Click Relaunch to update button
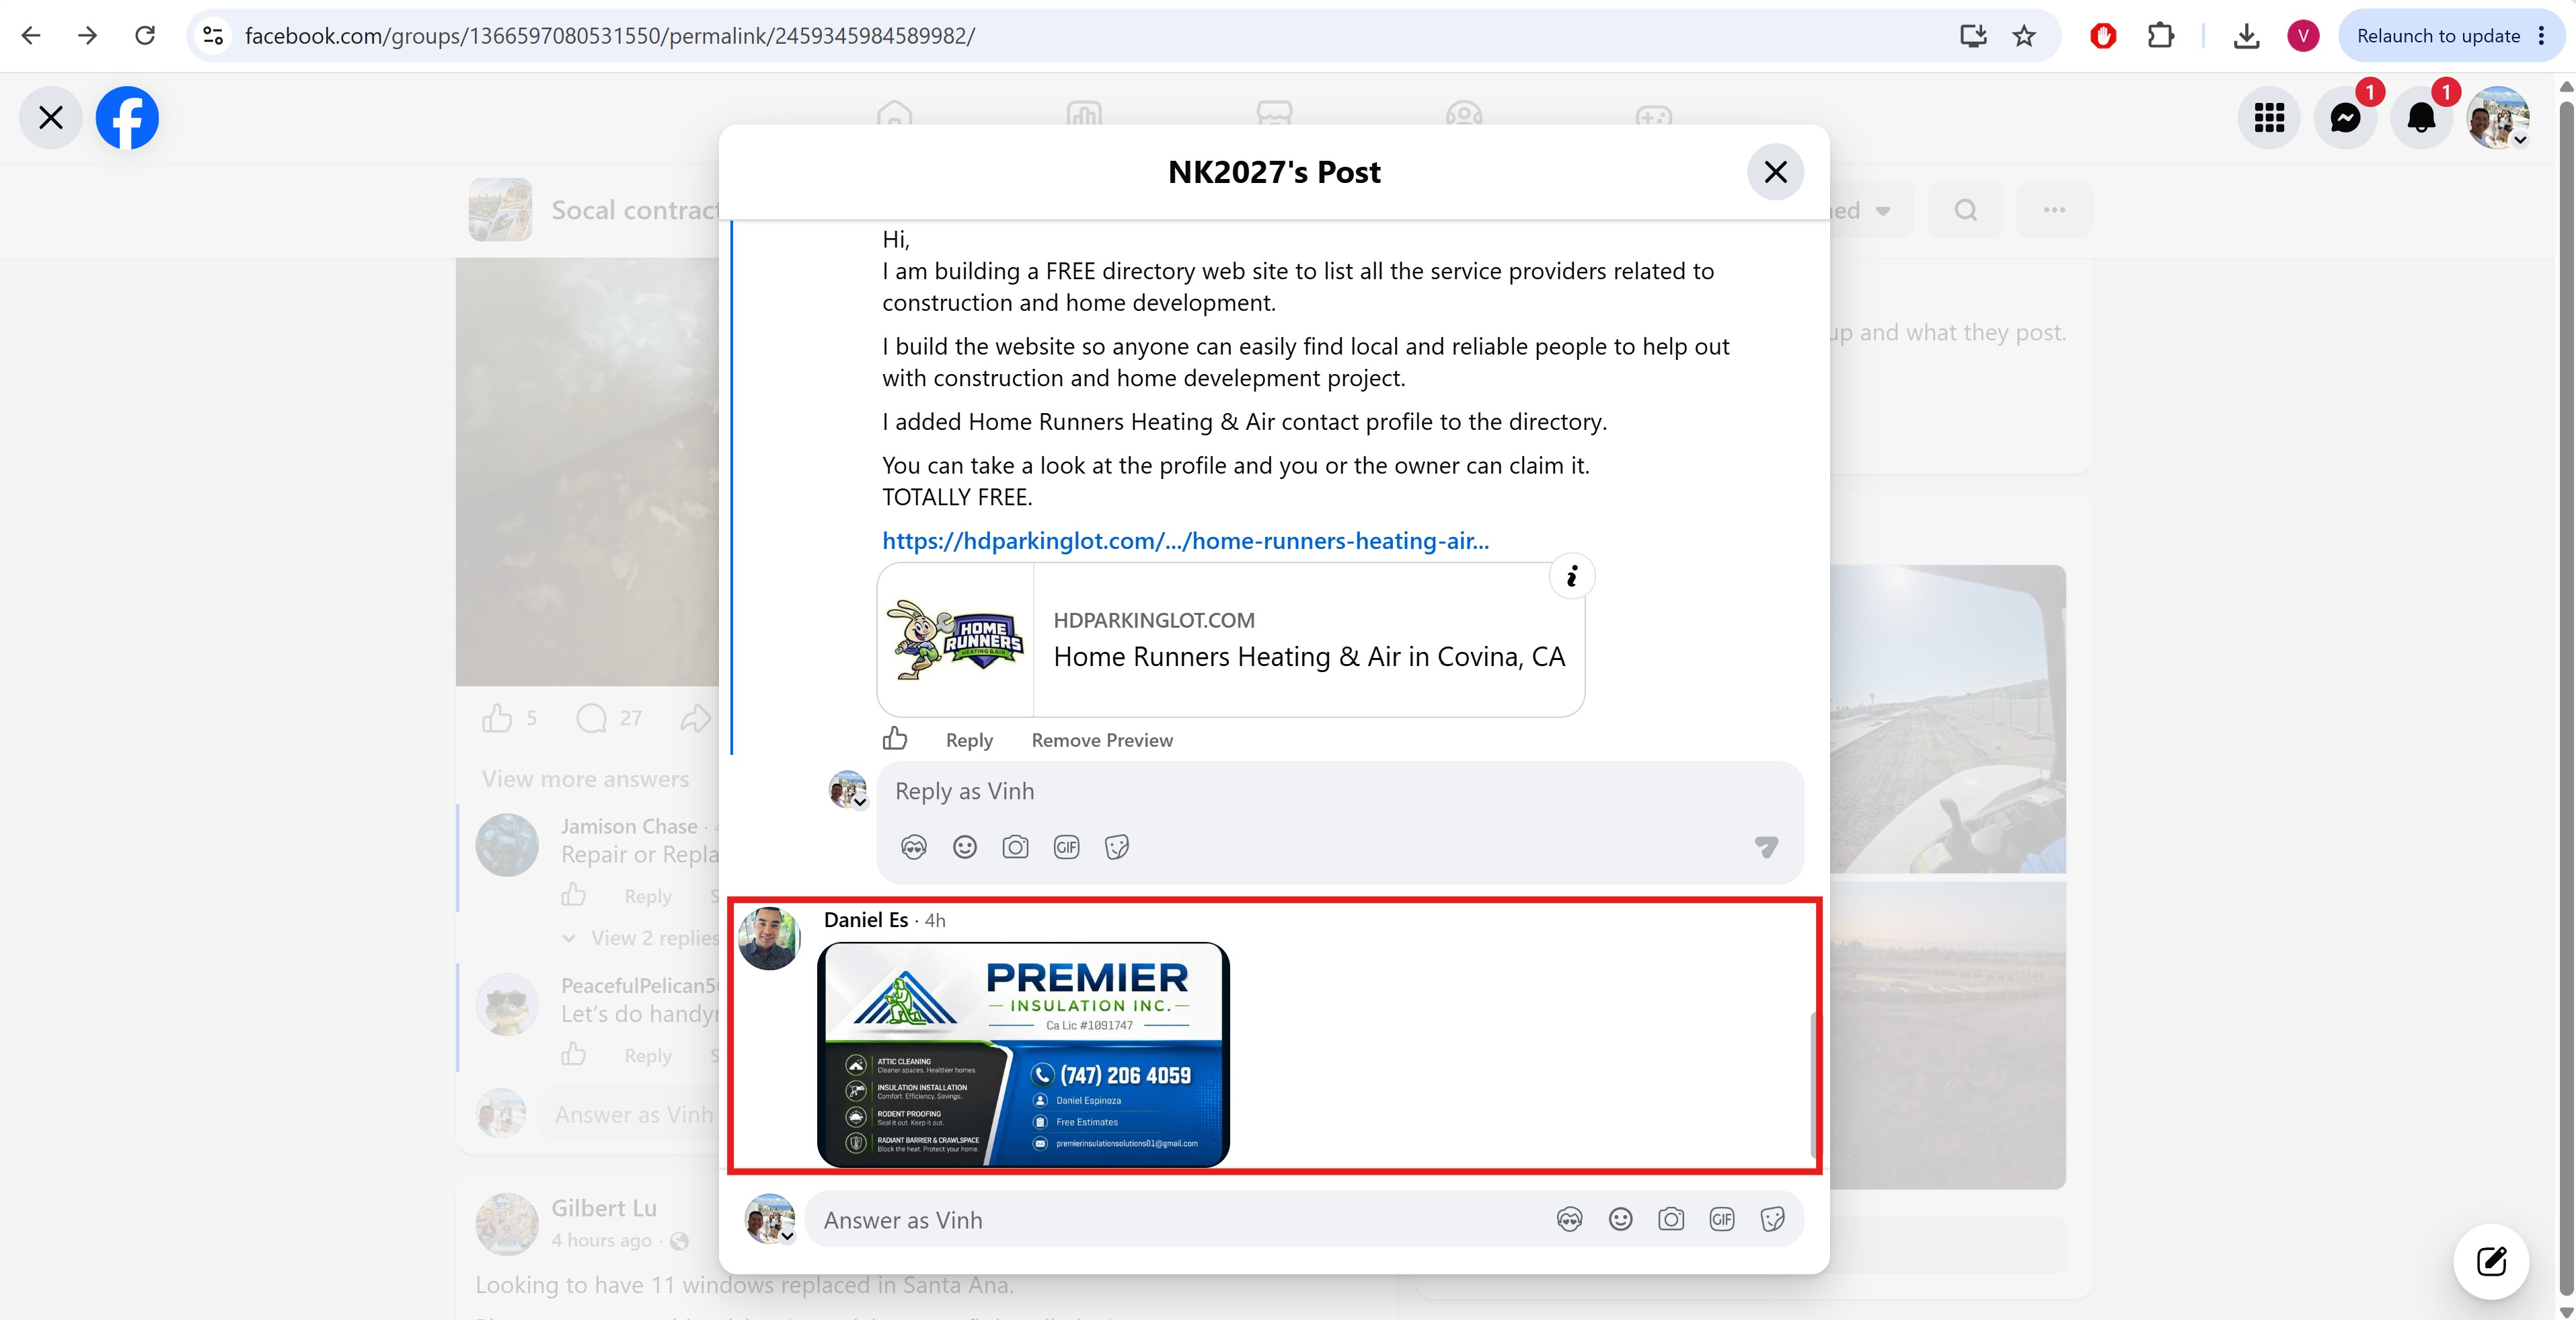The height and width of the screenshot is (1320, 2576). point(2437,36)
